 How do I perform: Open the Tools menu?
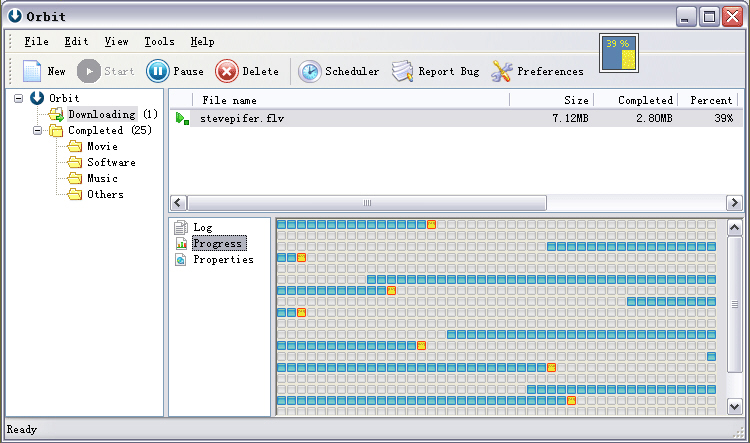click(158, 42)
